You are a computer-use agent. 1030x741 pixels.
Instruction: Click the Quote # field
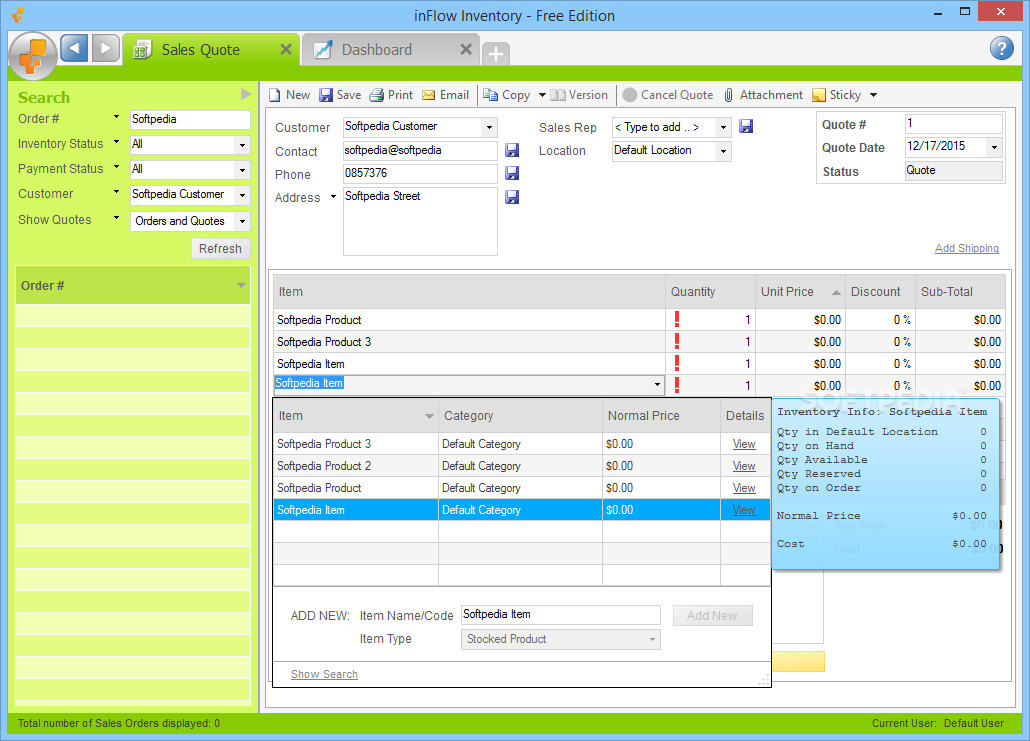coord(953,124)
